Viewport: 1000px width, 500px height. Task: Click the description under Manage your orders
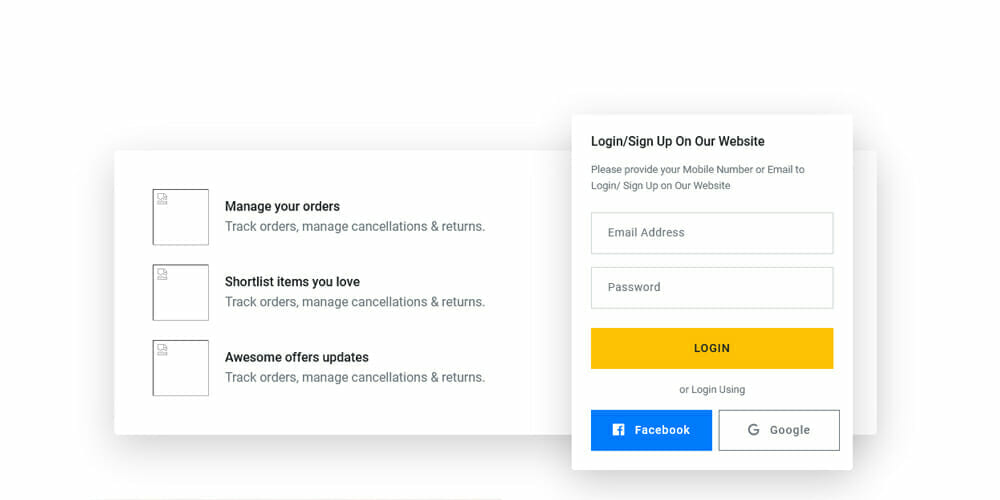[355, 227]
